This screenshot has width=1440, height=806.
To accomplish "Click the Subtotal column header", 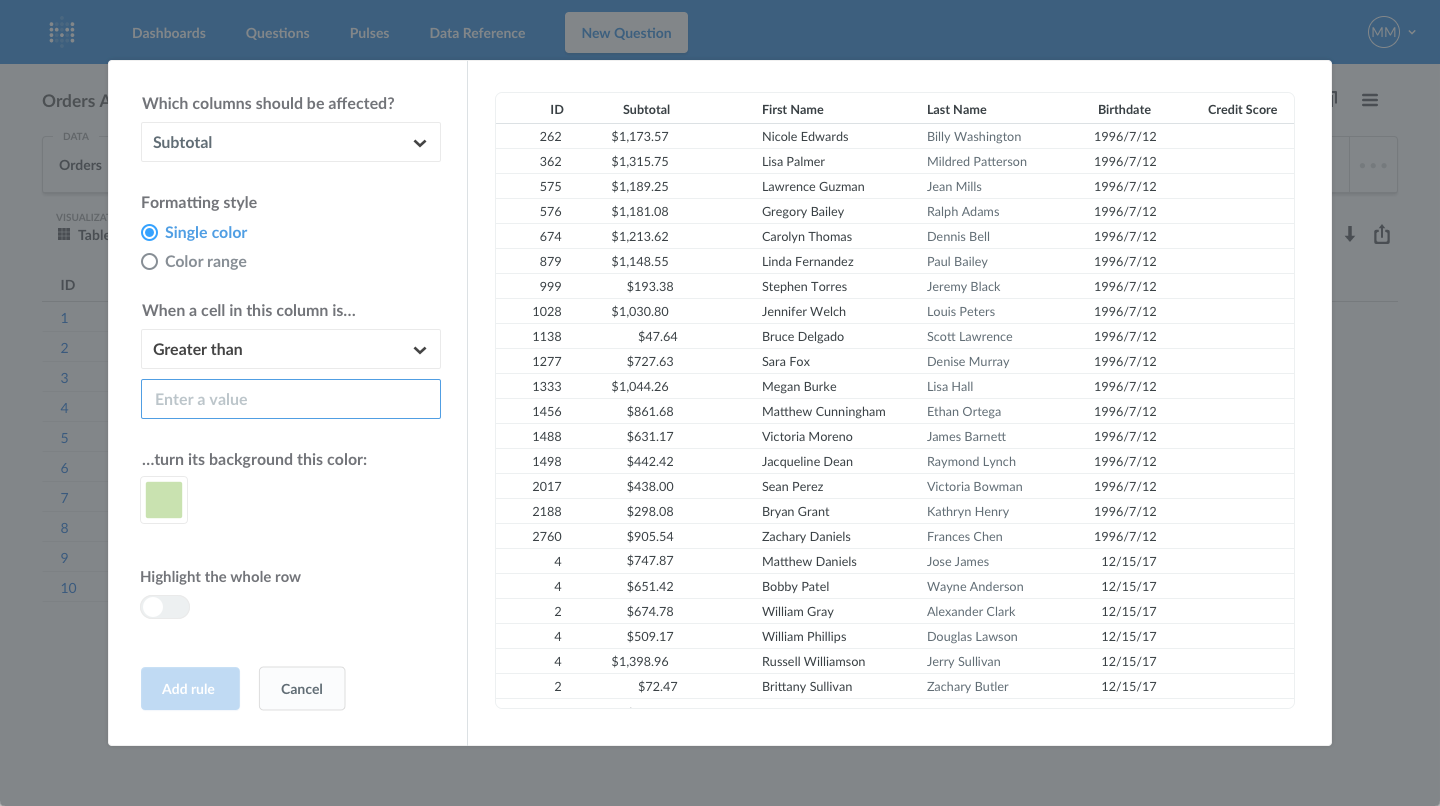I will 646,109.
